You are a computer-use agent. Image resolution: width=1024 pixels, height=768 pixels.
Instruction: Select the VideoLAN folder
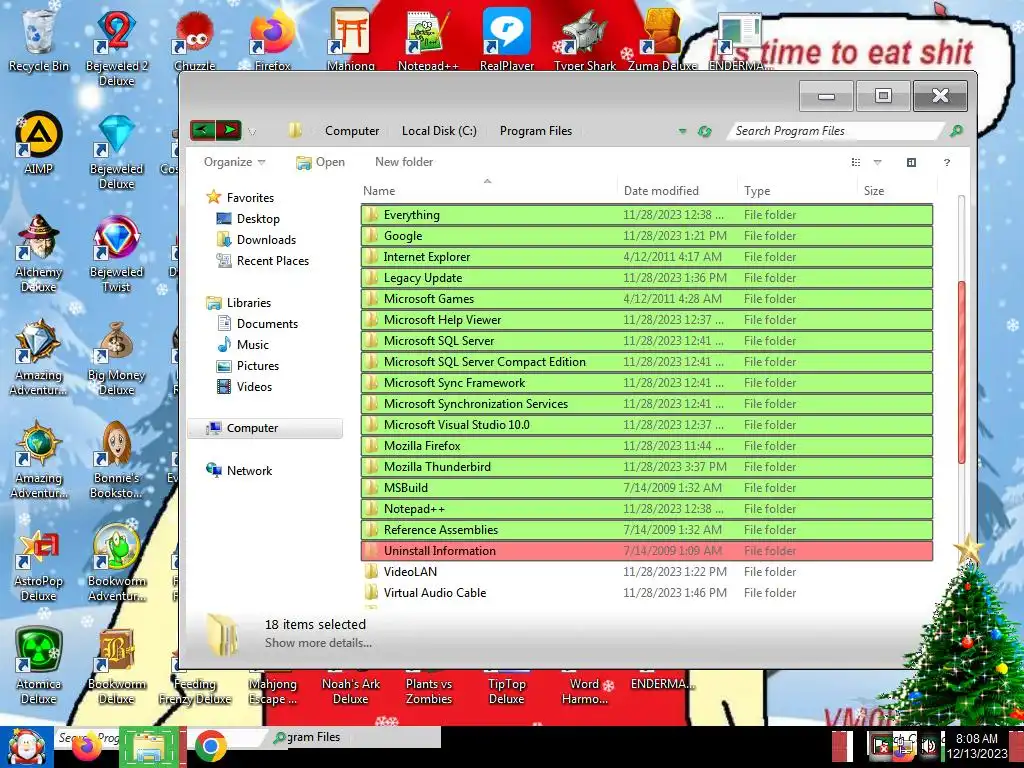pyautogui.click(x=647, y=571)
